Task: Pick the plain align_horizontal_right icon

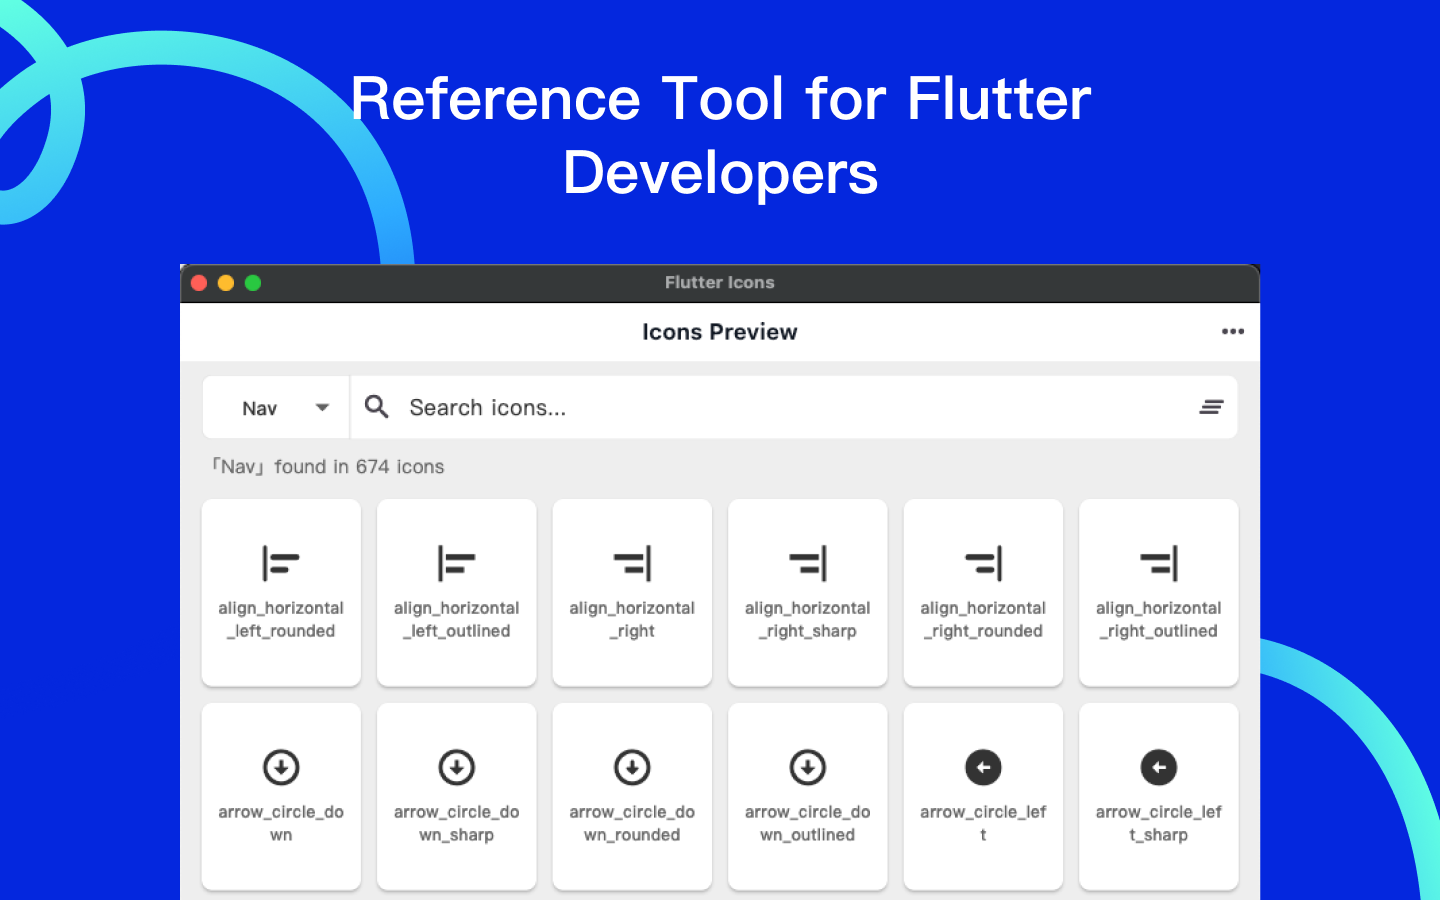Action: tap(632, 592)
